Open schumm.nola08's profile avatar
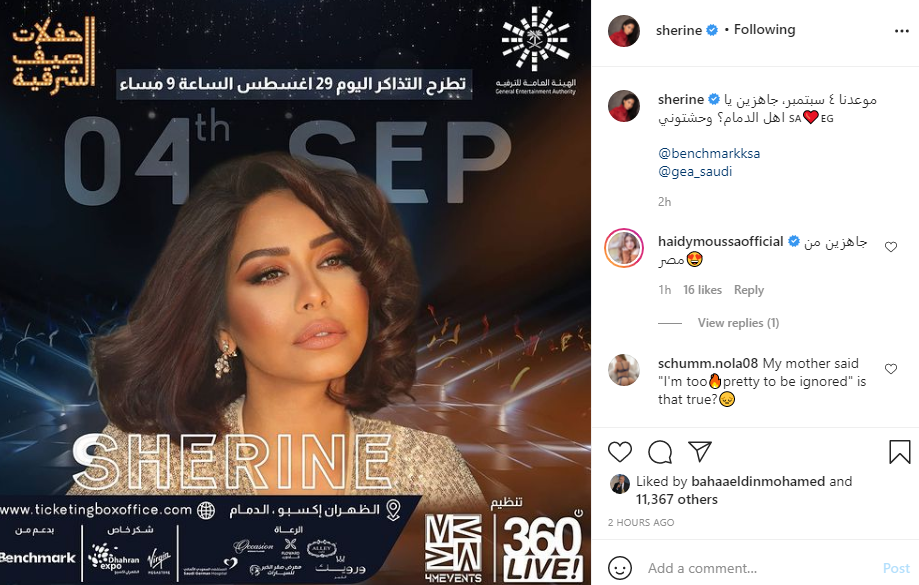 tap(624, 370)
